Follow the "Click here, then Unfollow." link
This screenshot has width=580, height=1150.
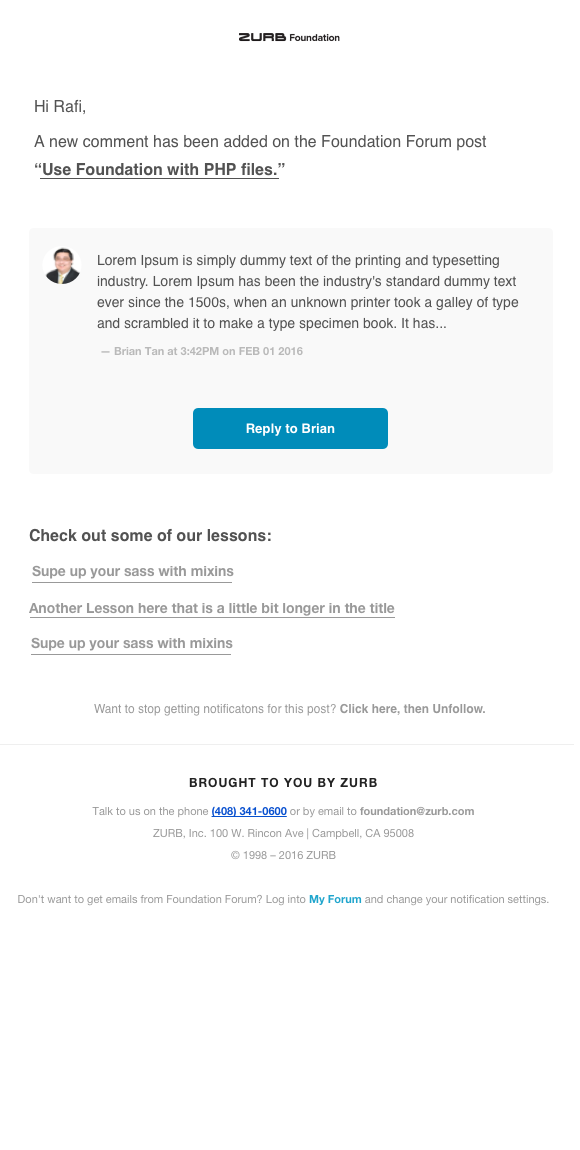click(412, 709)
